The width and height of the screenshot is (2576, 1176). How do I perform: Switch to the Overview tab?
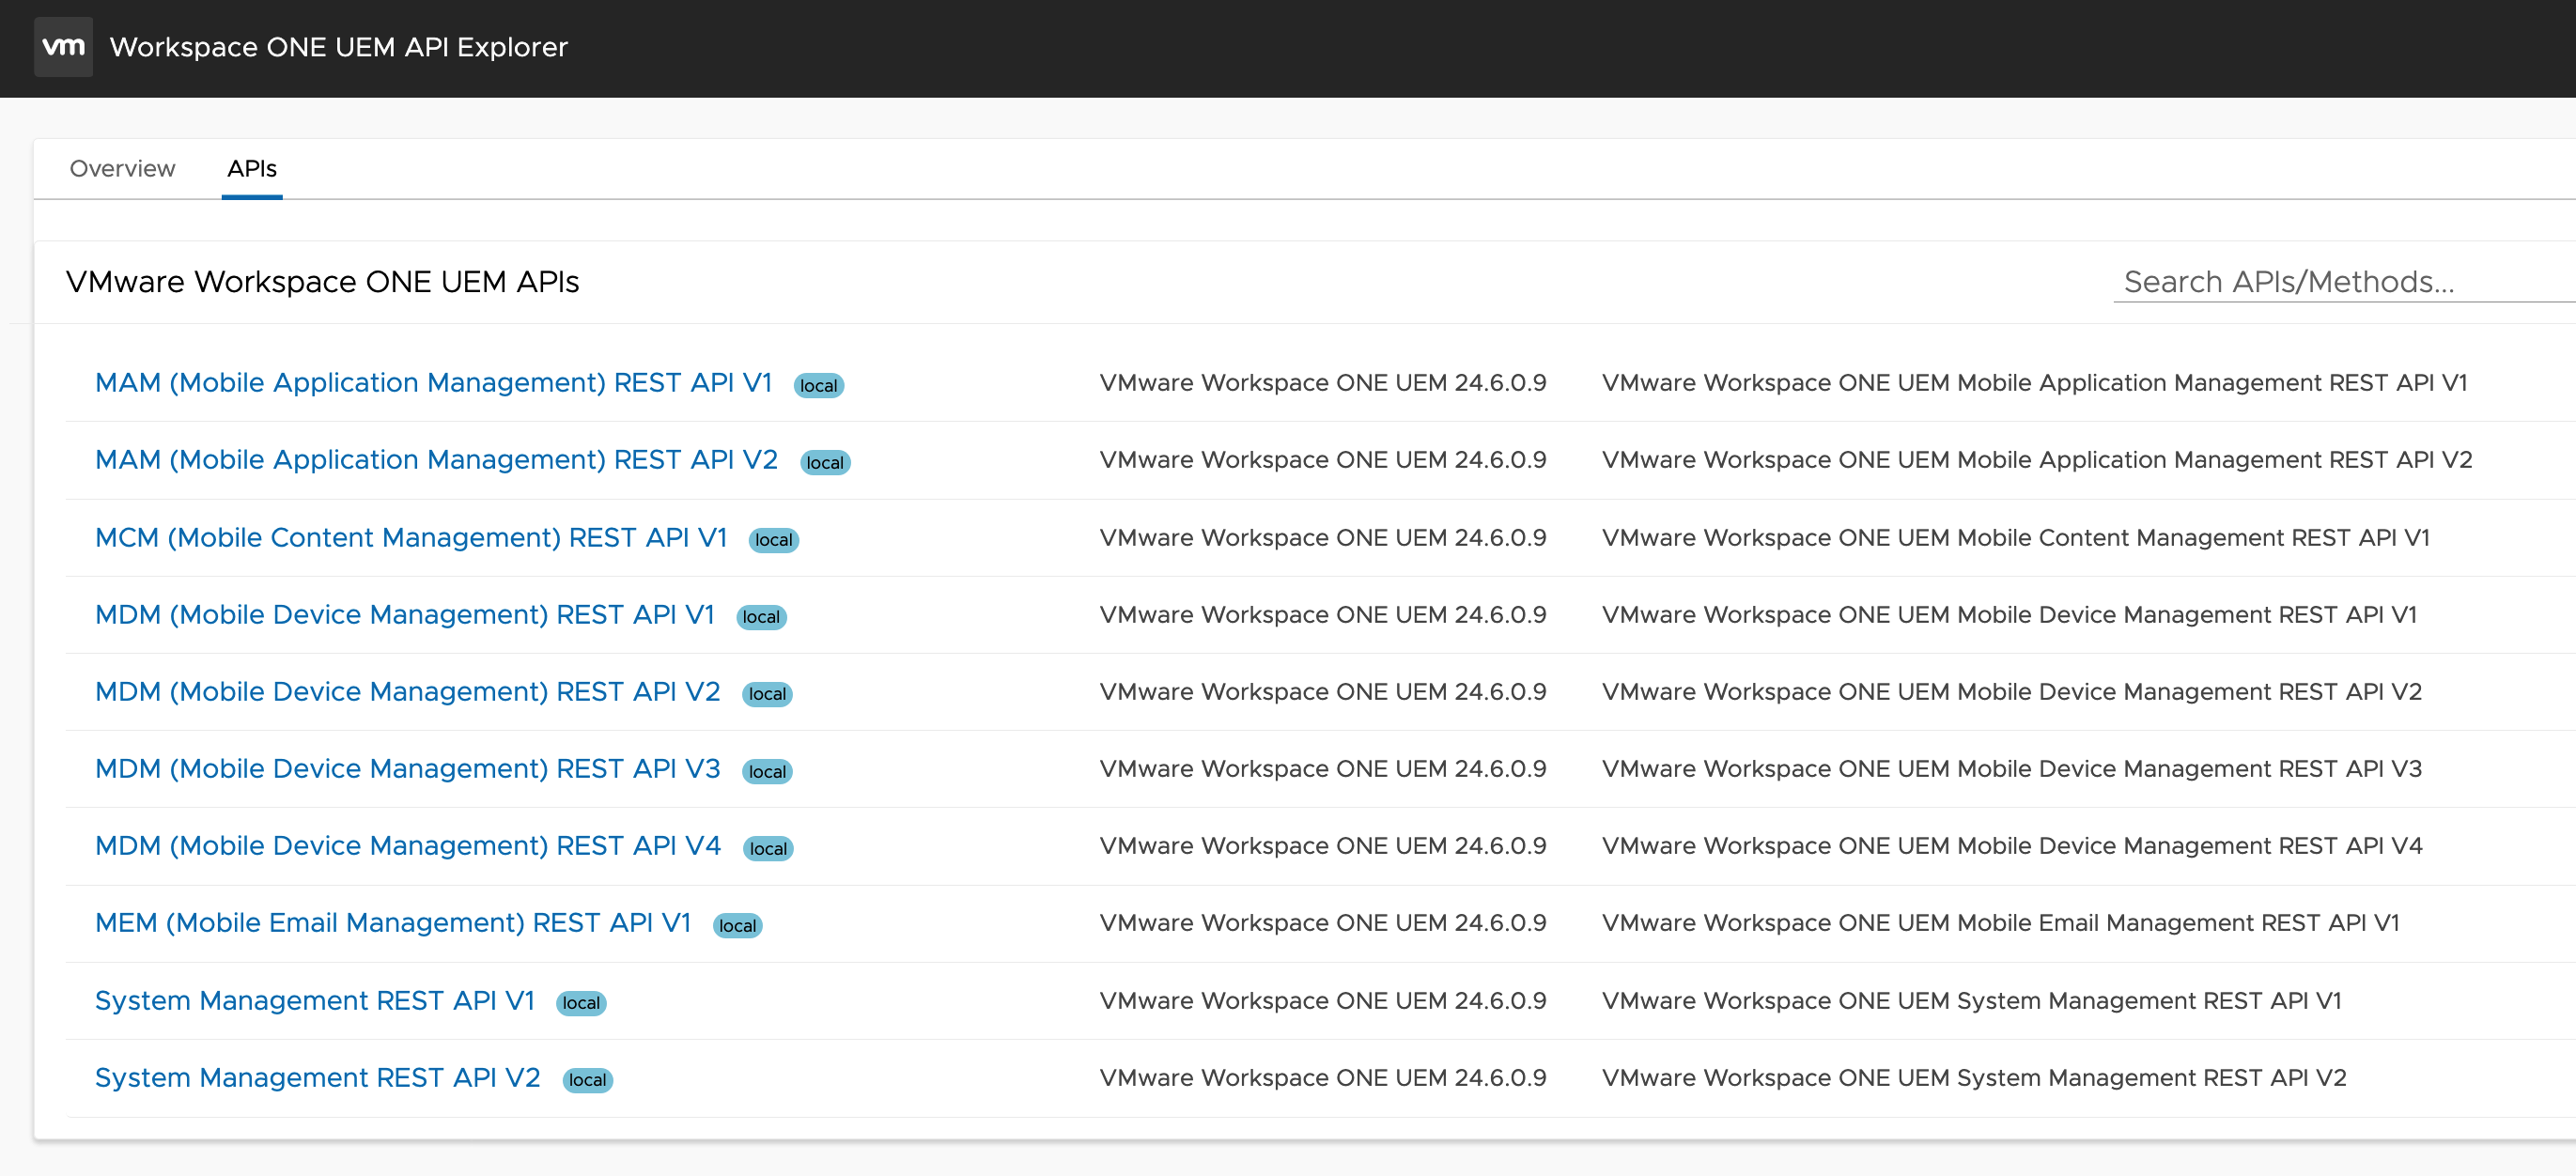[x=122, y=169]
